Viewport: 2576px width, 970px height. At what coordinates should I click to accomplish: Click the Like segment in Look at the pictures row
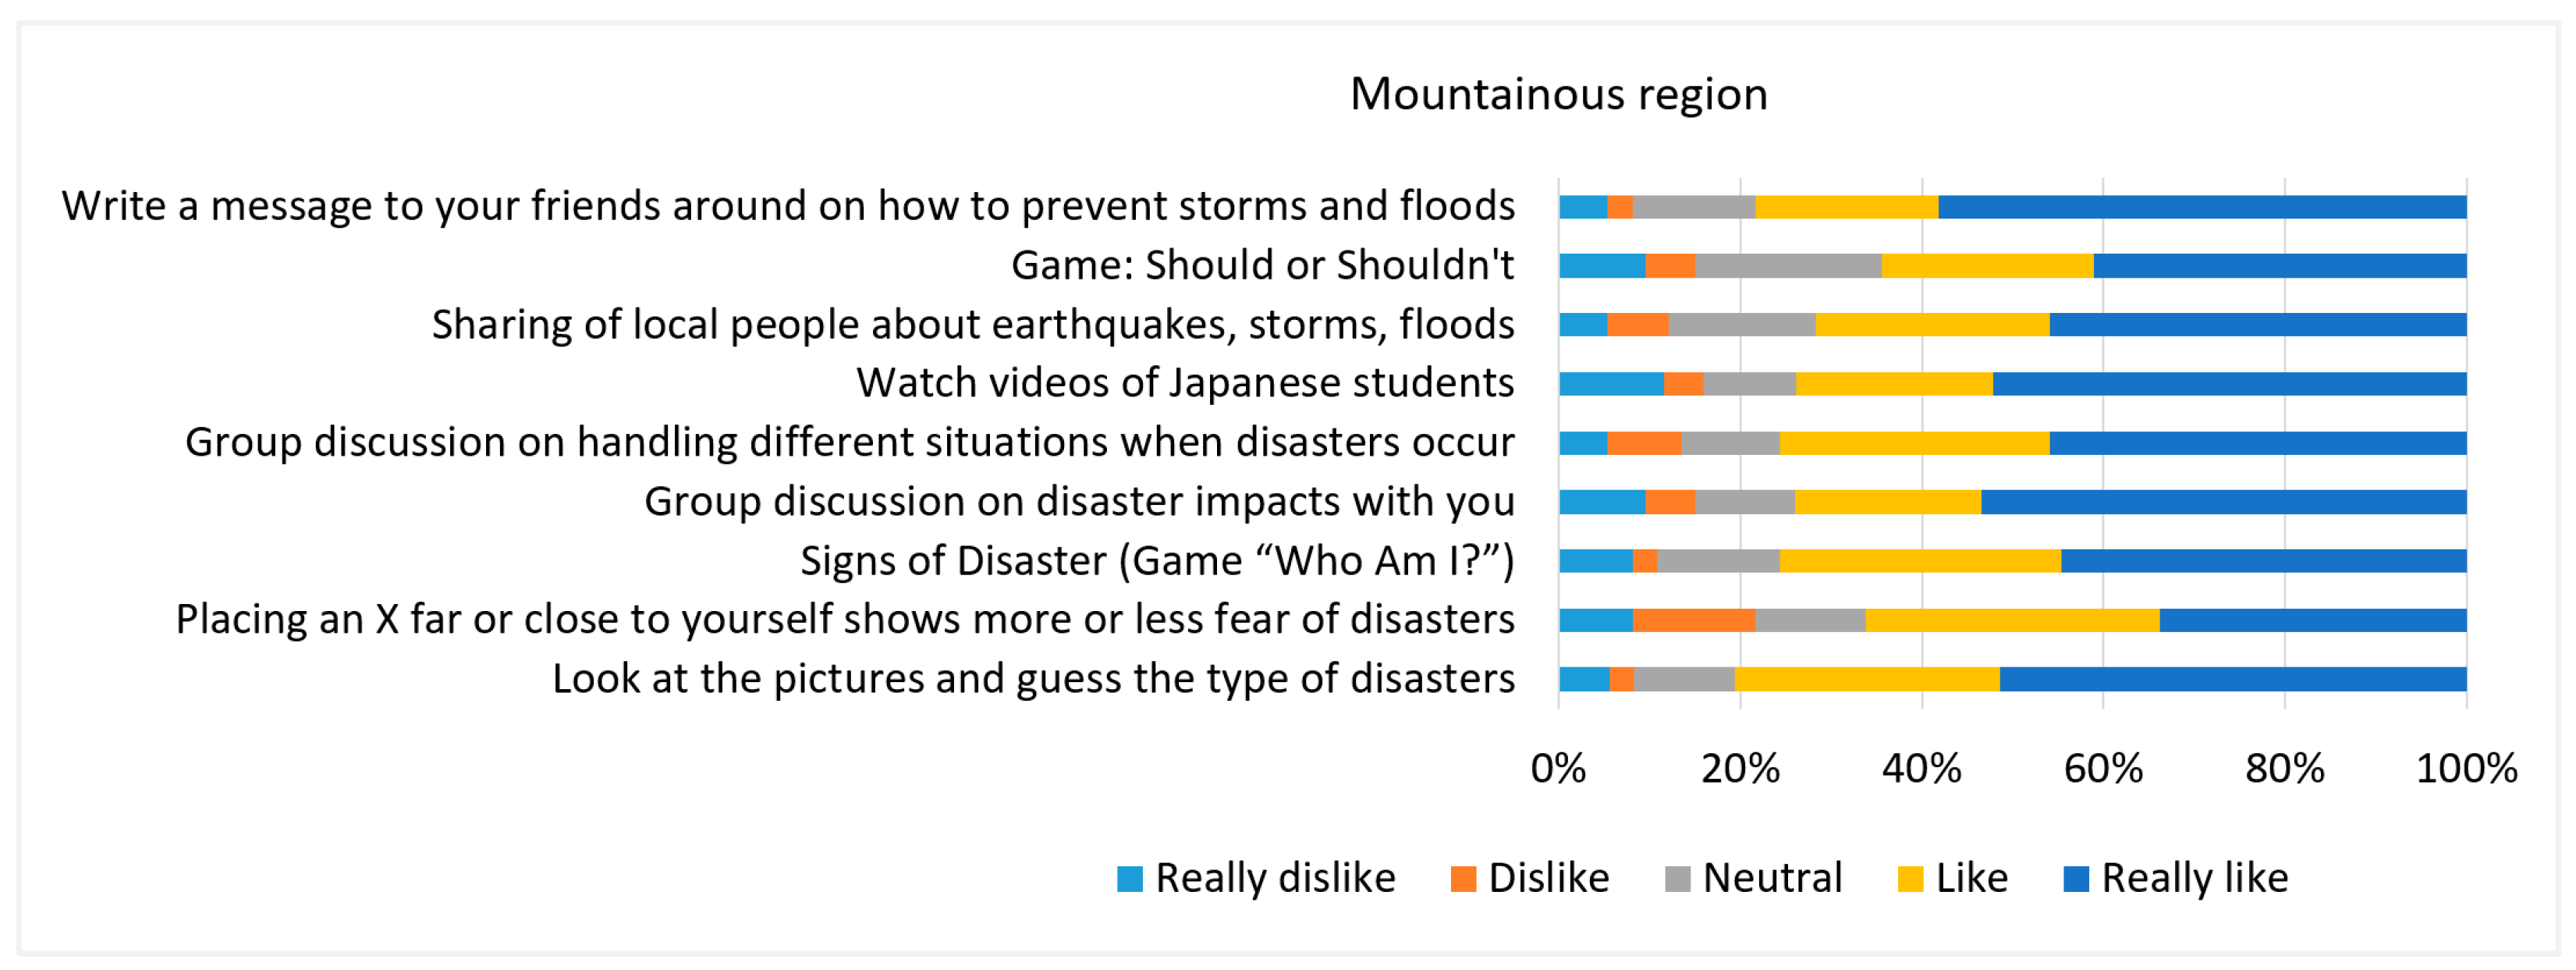pos(1867,679)
